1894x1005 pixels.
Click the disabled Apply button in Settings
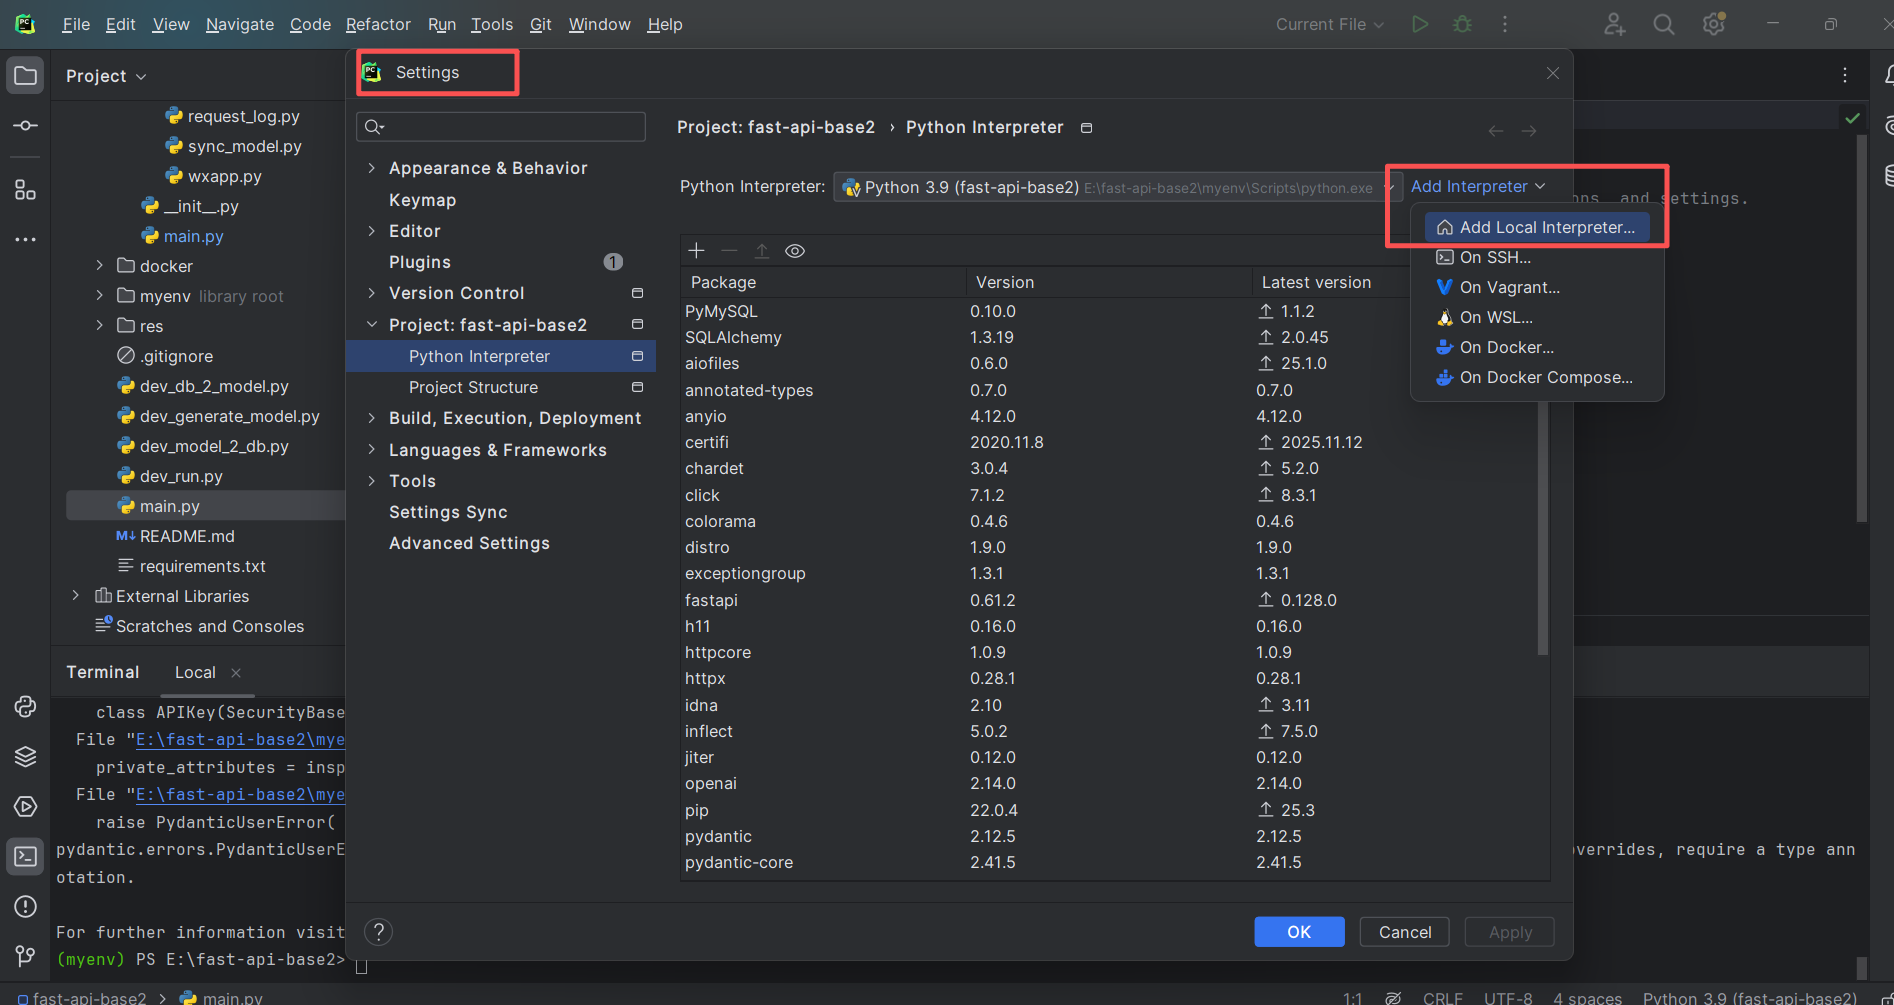tap(1510, 932)
